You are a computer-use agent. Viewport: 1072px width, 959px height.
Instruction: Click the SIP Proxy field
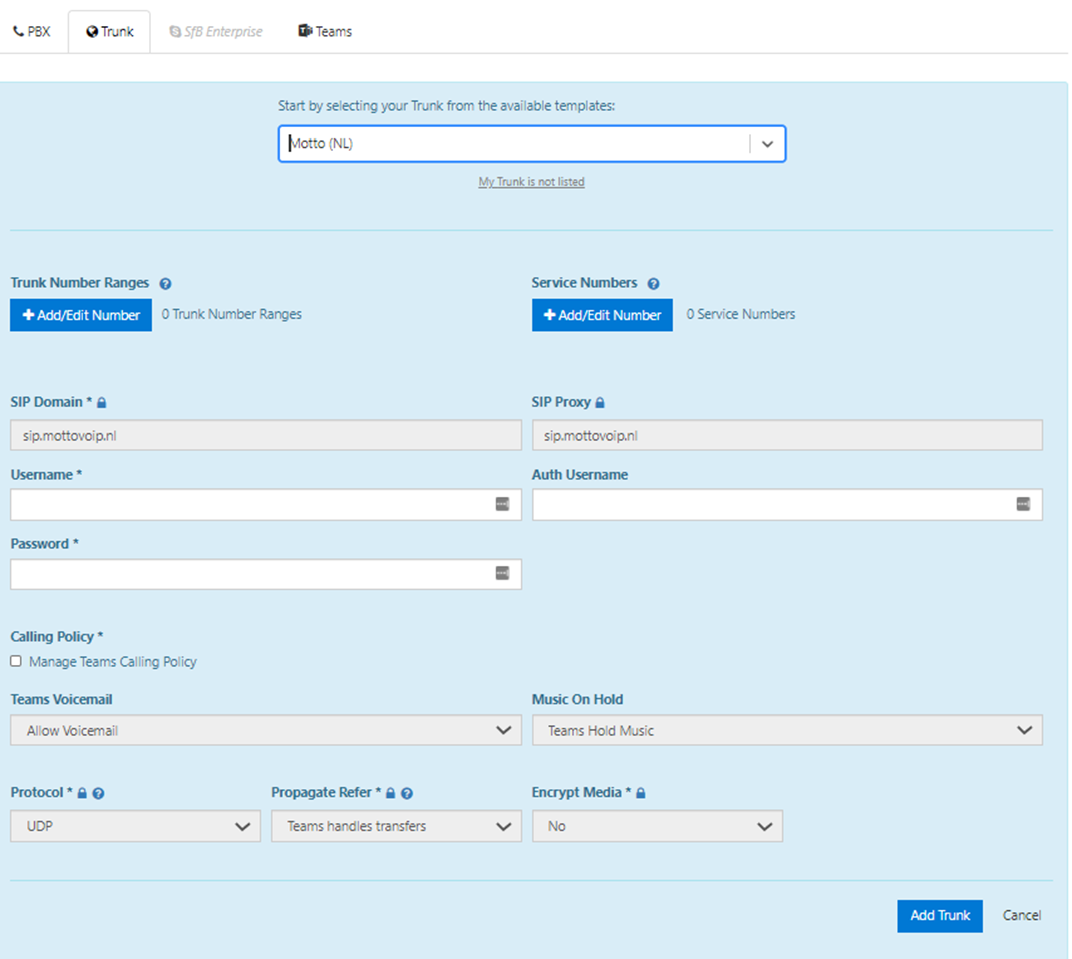pos(788,435)
